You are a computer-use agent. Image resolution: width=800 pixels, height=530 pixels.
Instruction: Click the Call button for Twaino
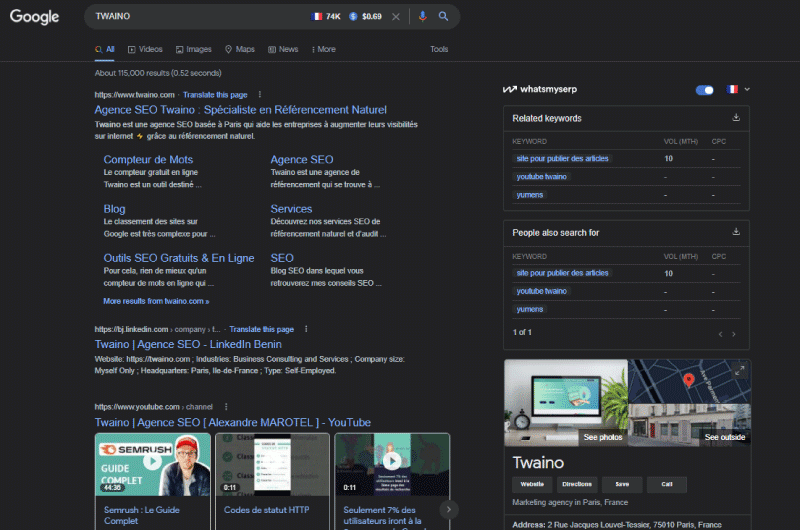point(667,484)
